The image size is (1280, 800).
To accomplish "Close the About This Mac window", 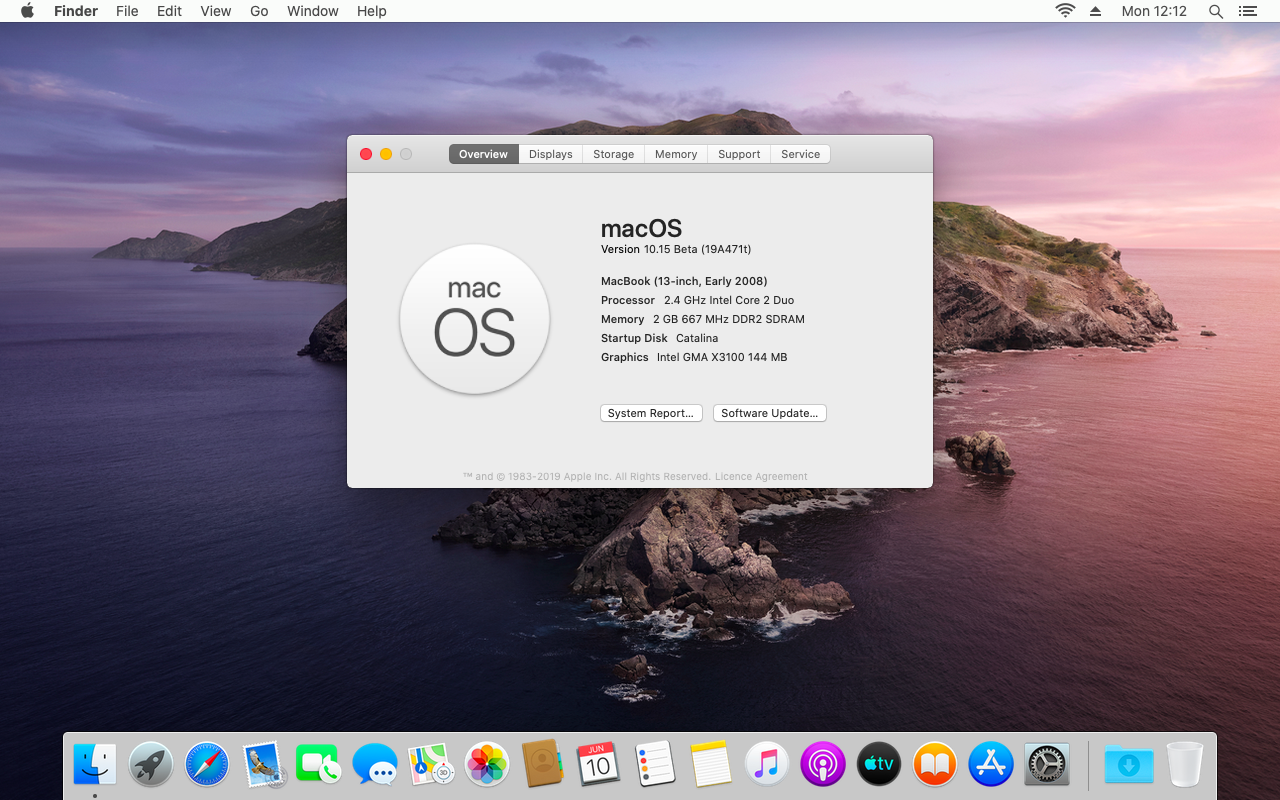I will point(366,154).
